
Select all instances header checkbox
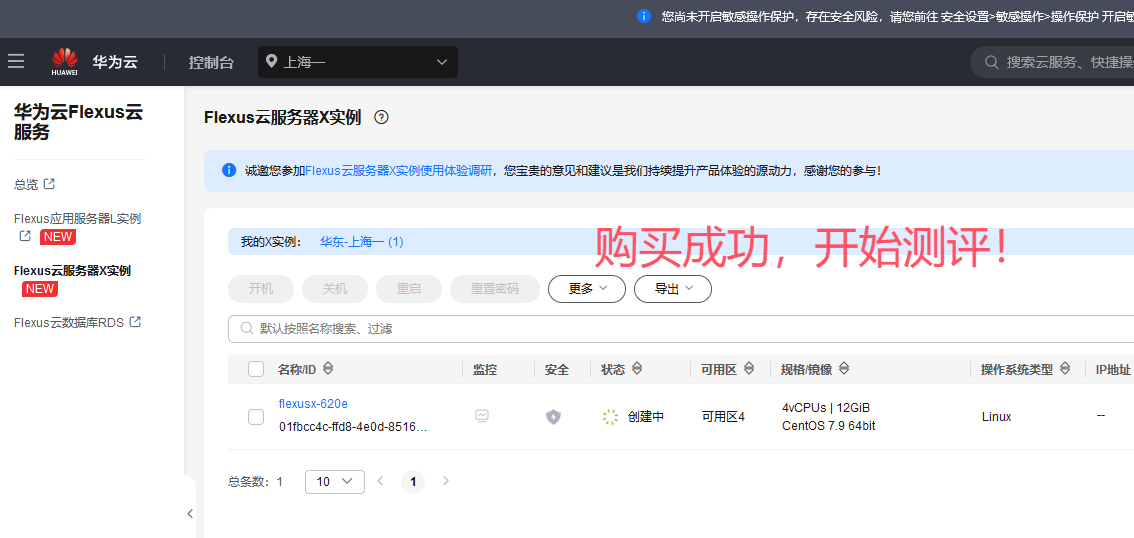point(256,370)
